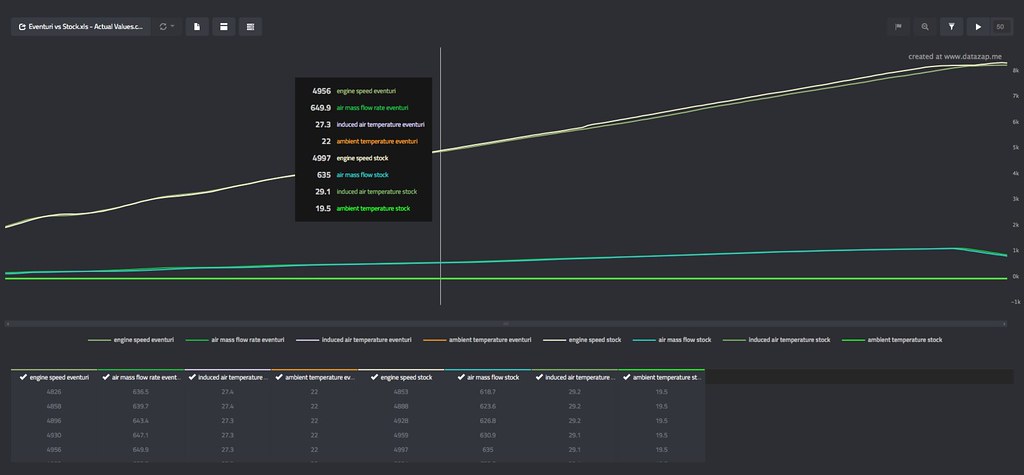Open the refresh dropdown arrow

(x=173, y=26)
